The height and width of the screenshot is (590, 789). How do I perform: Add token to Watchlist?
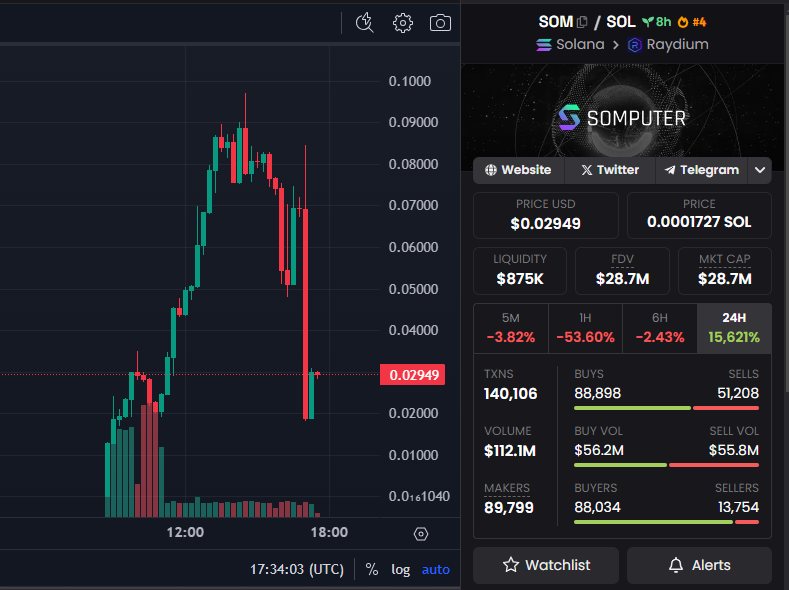pos(546,565)
